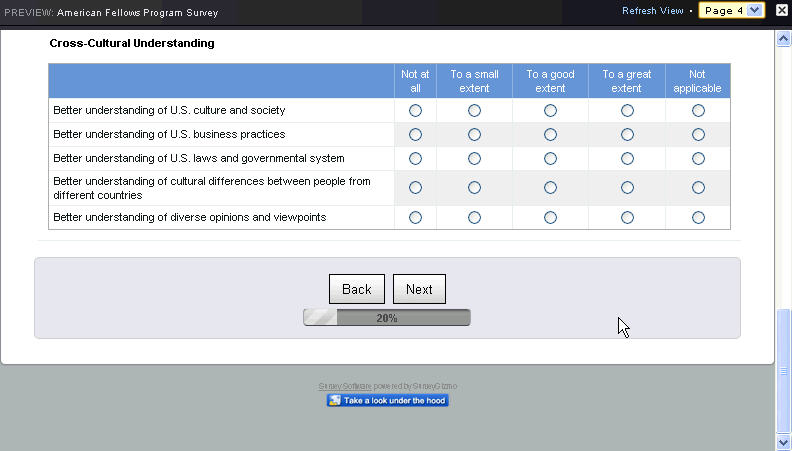Open the Page 4 dropdown selector
The height and width of the screenshot is (451, 792).
[x=731, y=11]
